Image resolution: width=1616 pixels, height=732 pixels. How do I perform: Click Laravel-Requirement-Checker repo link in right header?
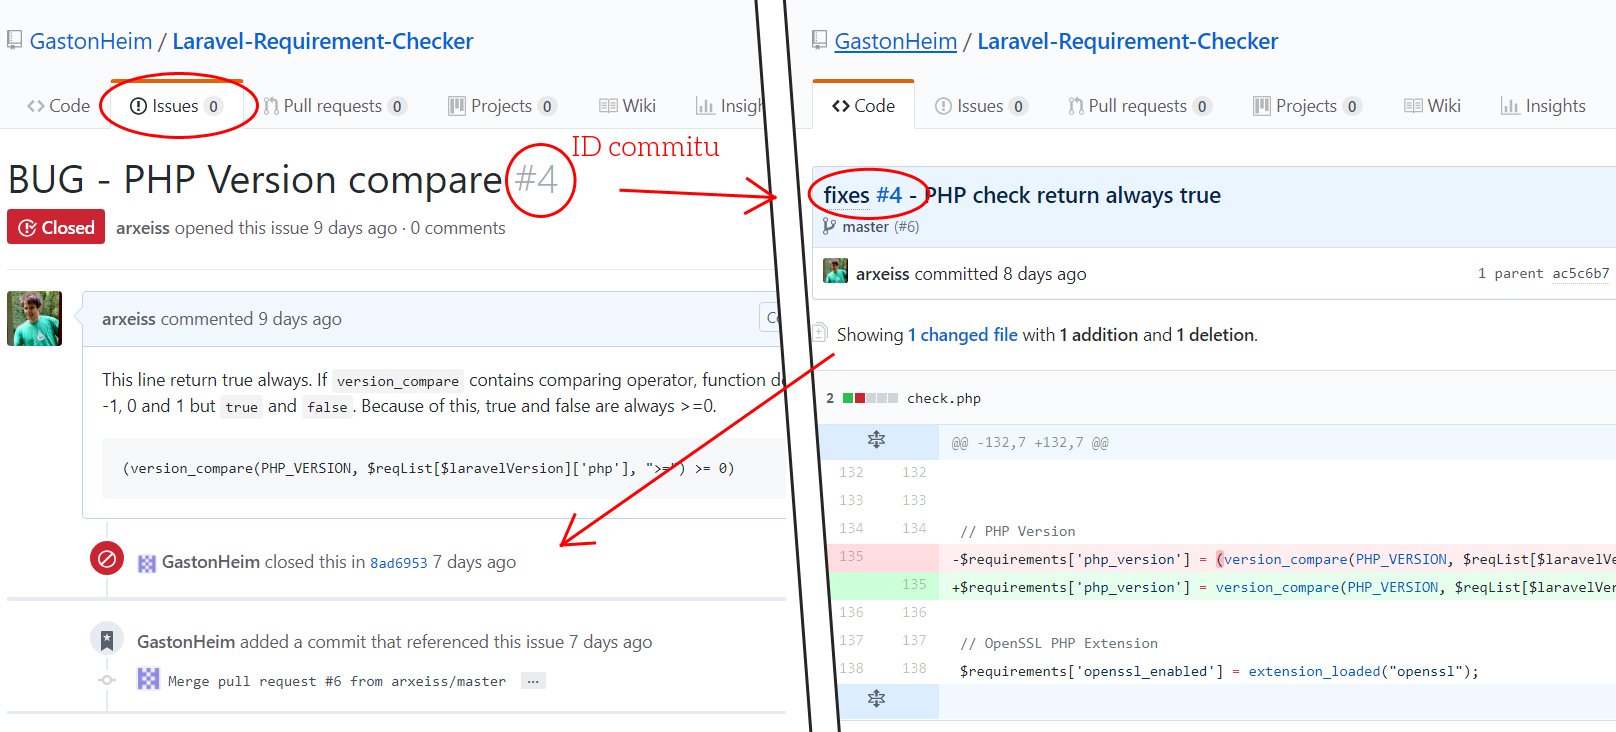(x=1128, y=41)
